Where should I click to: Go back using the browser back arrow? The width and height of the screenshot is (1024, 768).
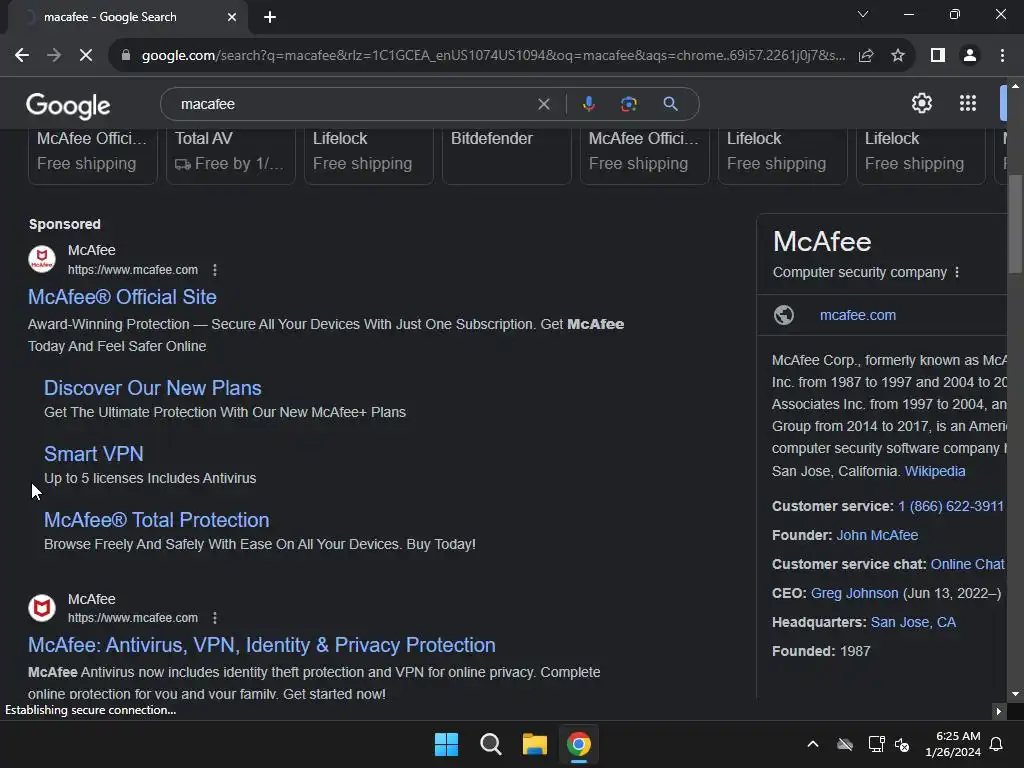(22, 56)
